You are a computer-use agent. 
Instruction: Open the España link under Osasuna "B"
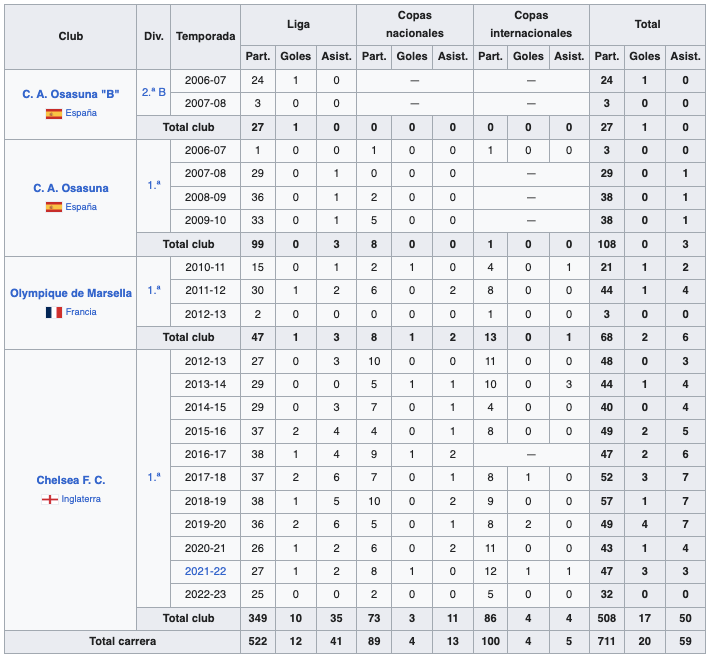[81, 114]
